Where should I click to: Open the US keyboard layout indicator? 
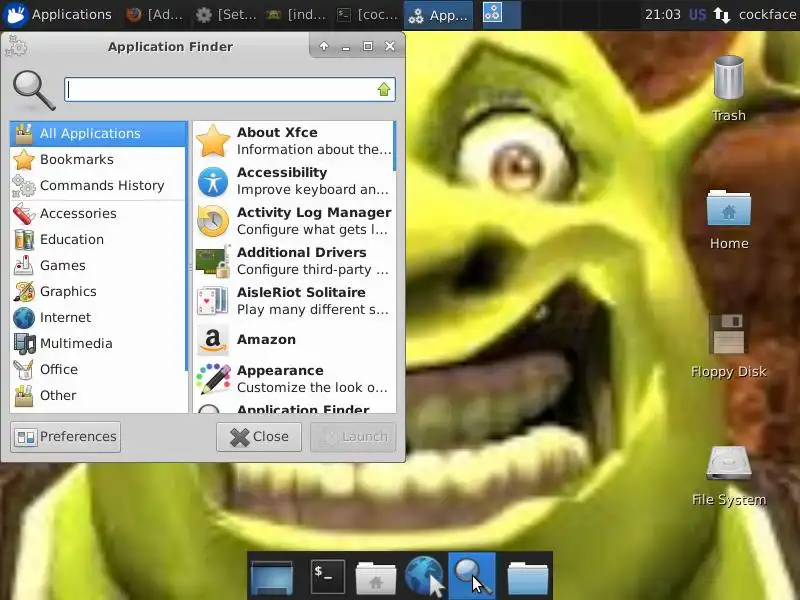click(x=697, y=14)
